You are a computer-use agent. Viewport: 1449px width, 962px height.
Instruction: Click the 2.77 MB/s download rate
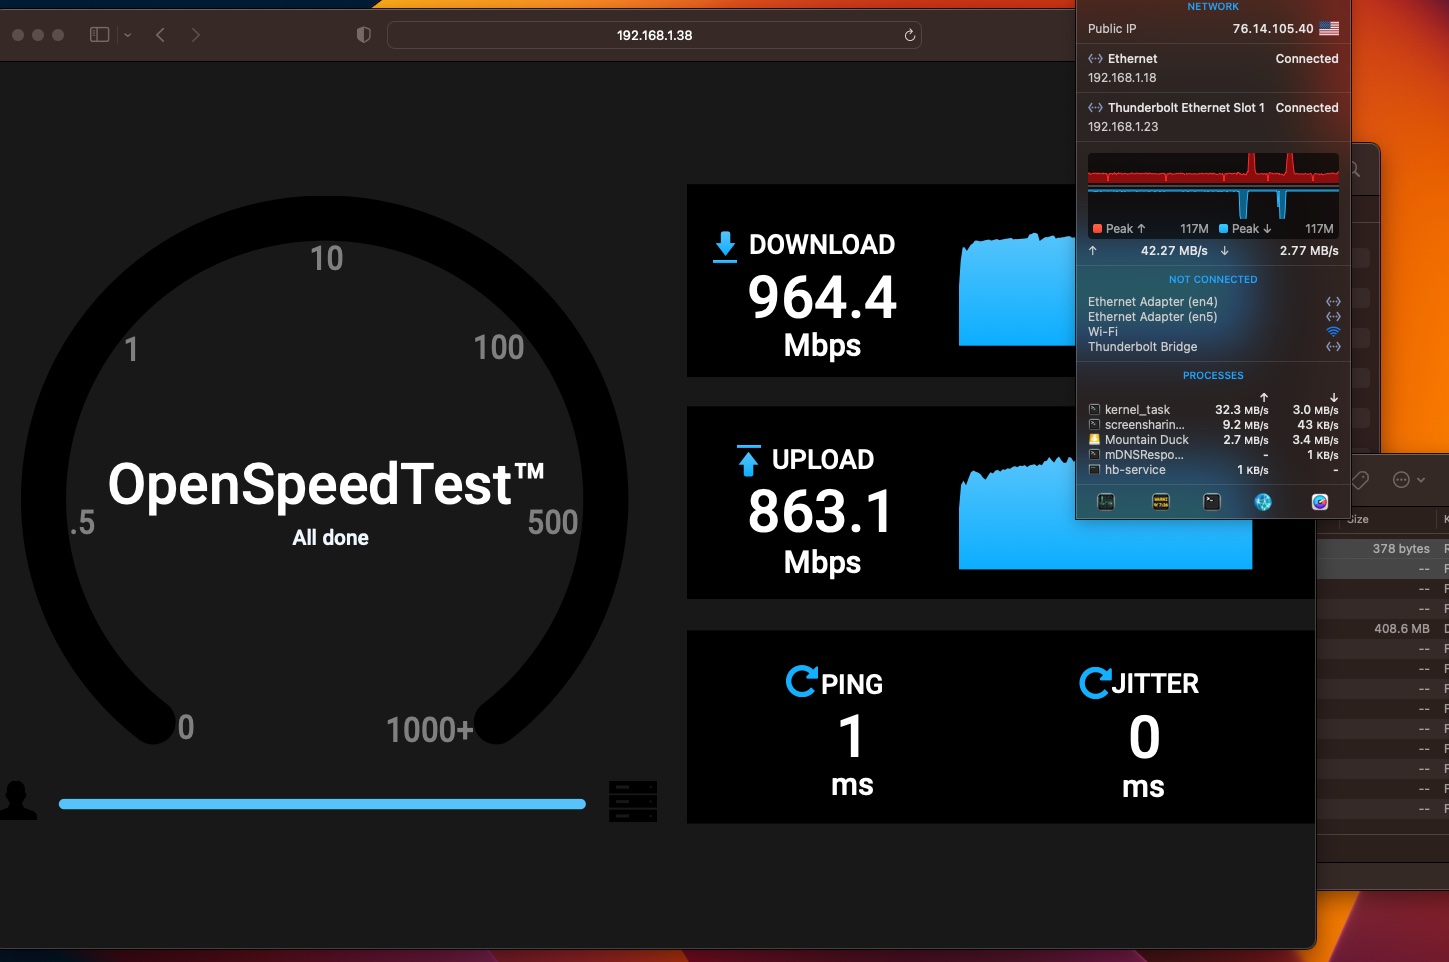(x=1309, y=251)
